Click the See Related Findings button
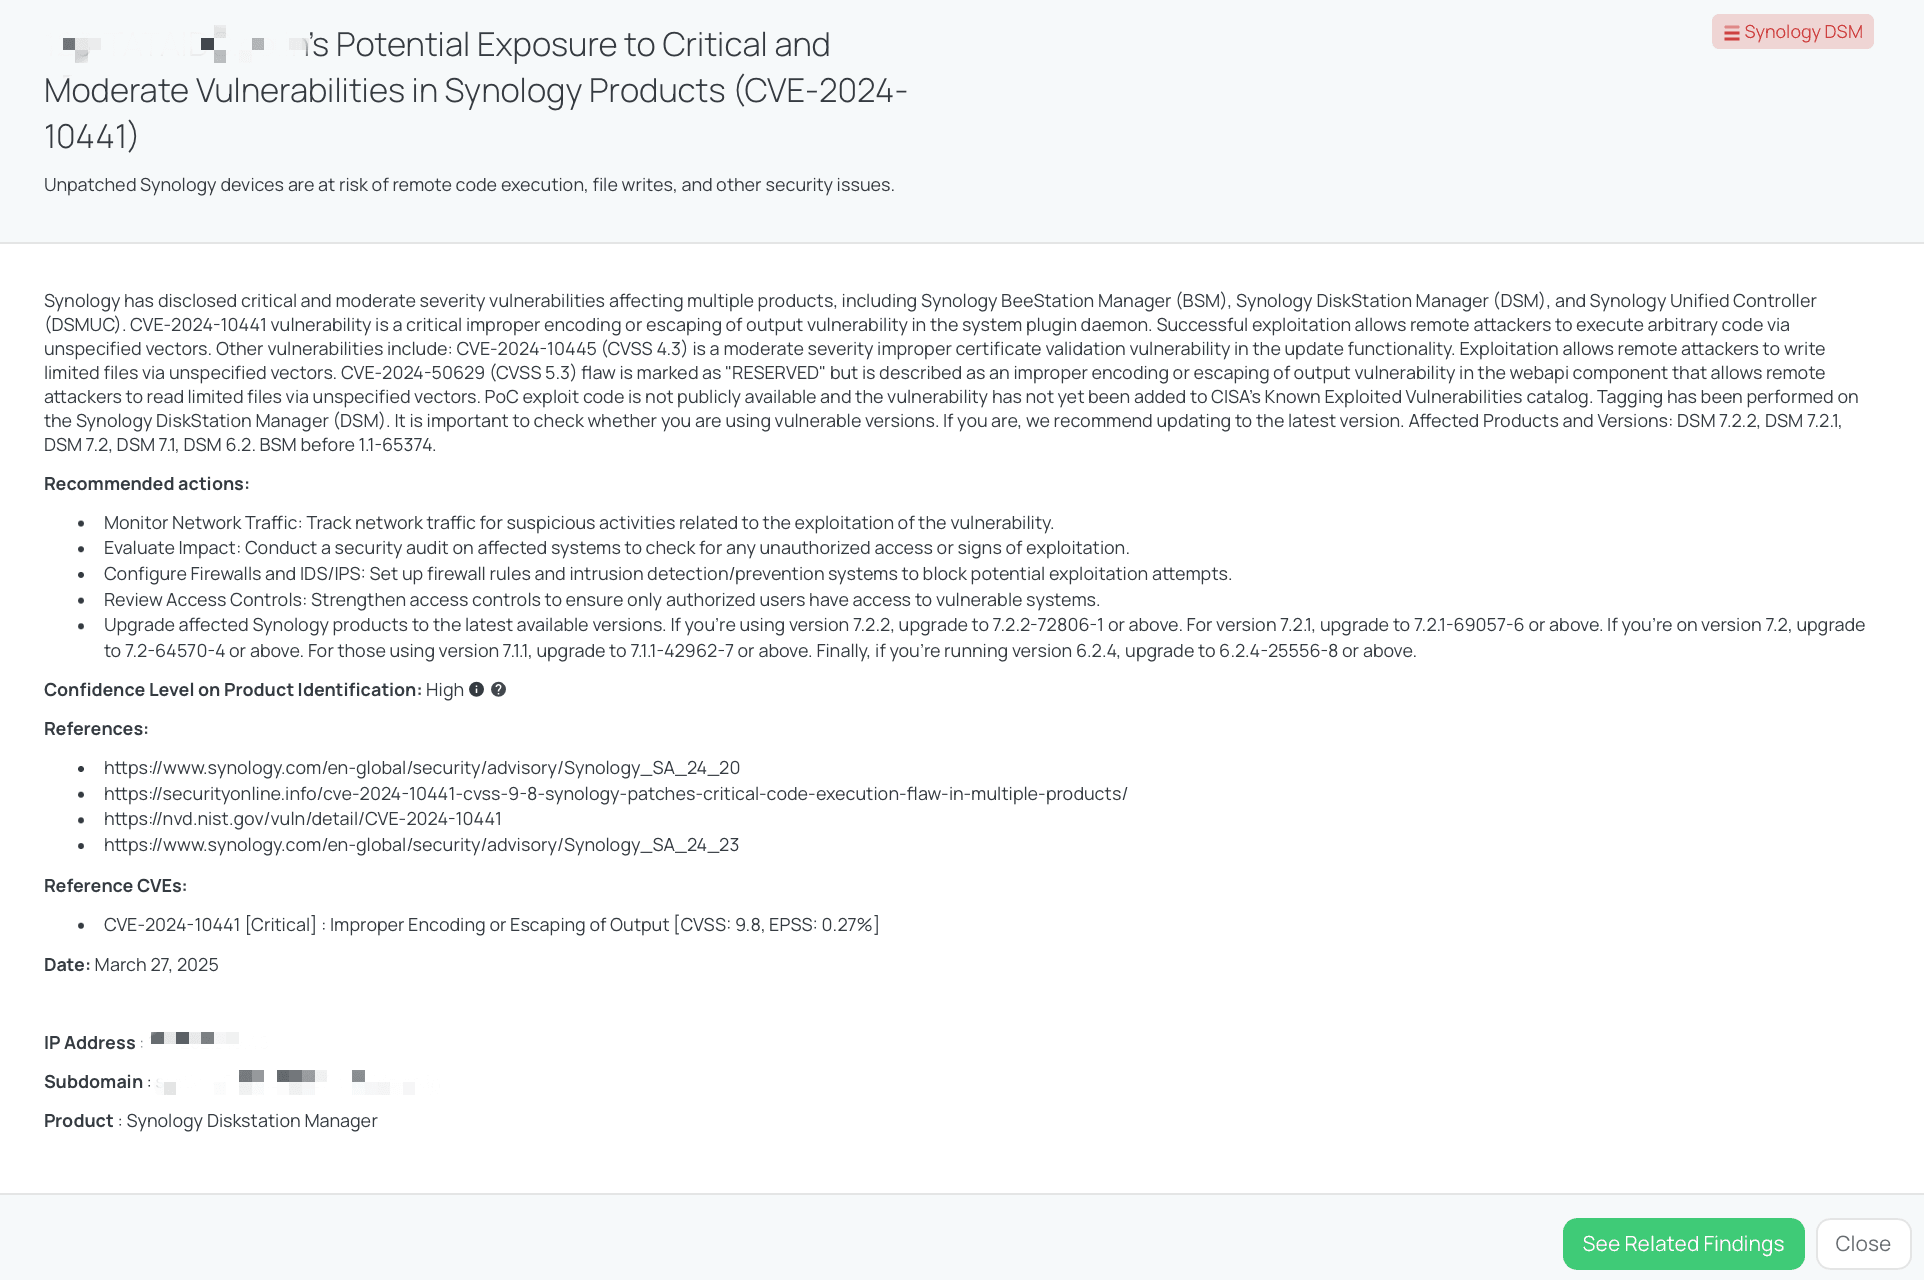This screenshot has width=1924, height=1280. click(x=1683, y=1243)
